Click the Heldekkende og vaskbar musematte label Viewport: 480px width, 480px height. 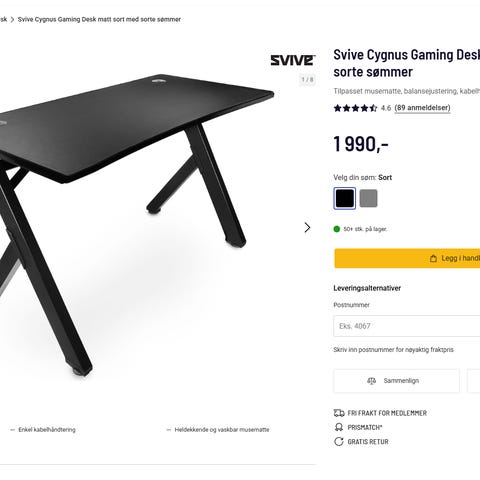tap(222, 430)
